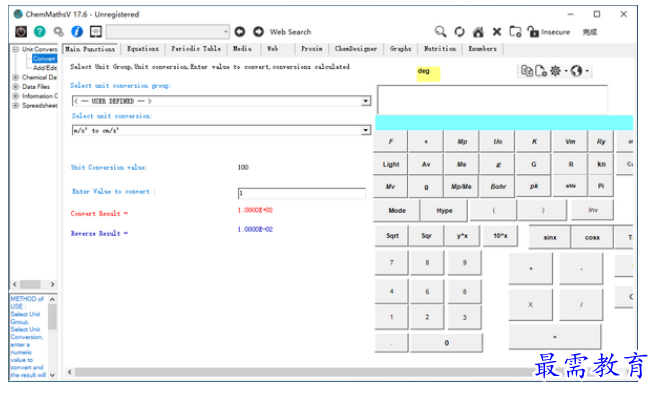The height and width of the screenshot is (397, 656).
Task: Click calculator digit 7
Action: (x=392, y=263)
